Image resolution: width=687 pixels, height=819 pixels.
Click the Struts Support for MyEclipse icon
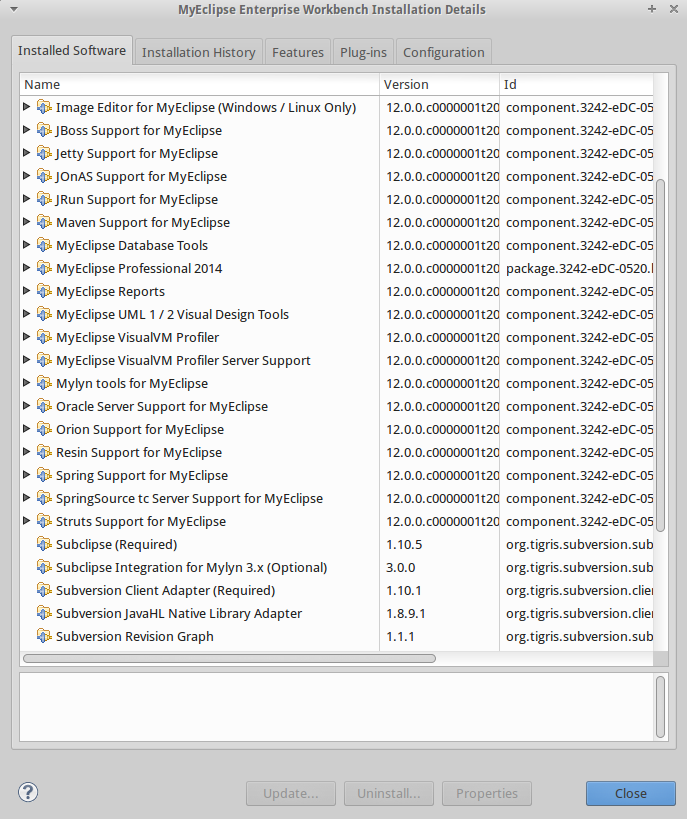44,521
